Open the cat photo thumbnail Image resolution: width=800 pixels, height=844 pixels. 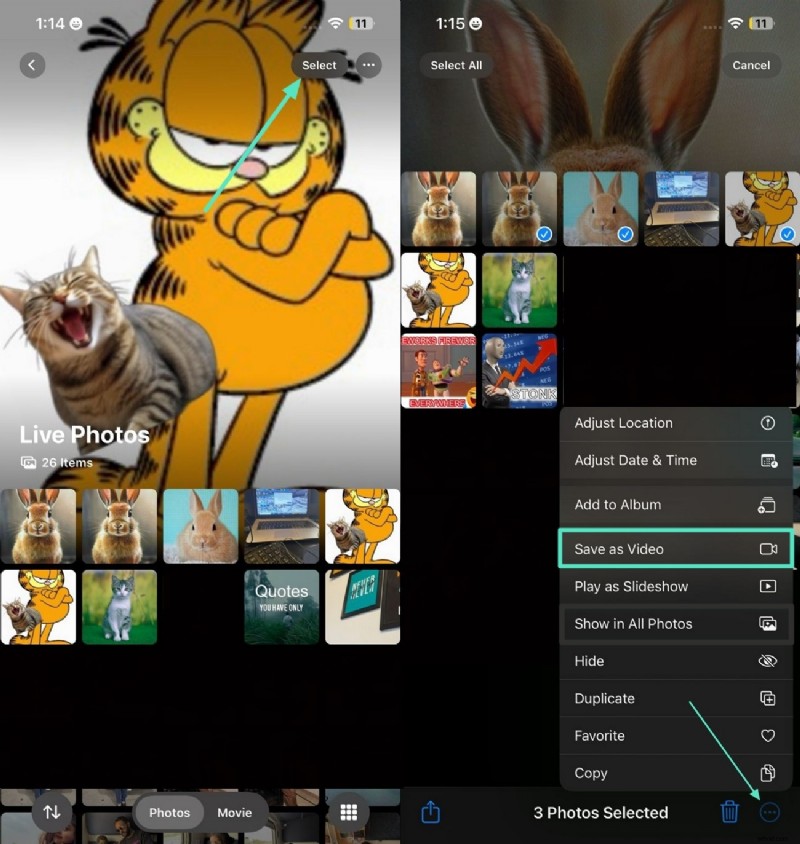(x=520, y=289)
